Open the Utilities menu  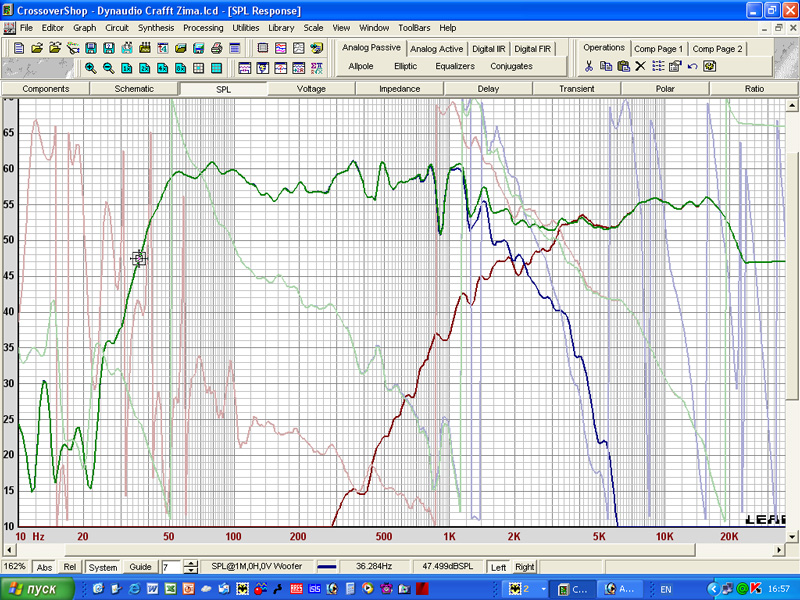pyautogui.click(x=246, y=28)
